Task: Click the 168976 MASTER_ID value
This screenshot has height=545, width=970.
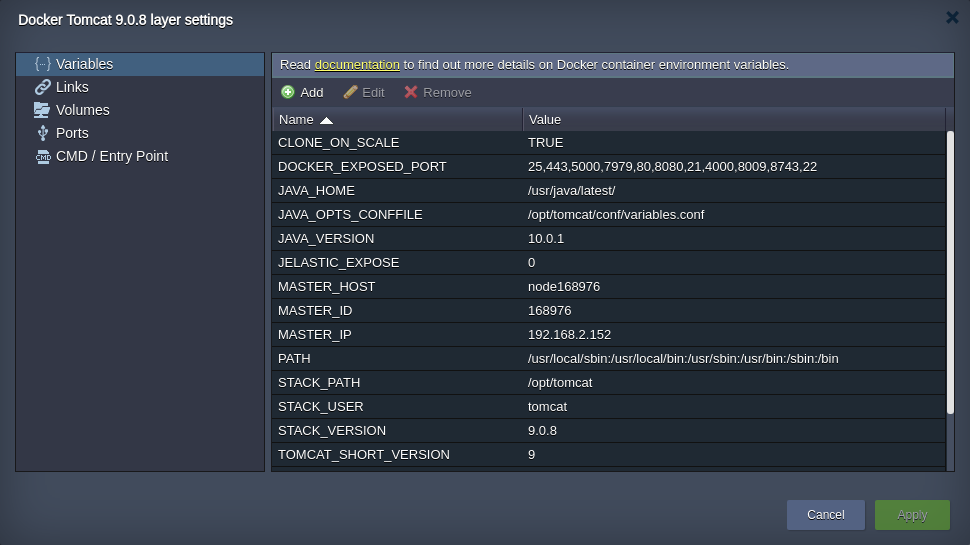Action: click(549, 311)
